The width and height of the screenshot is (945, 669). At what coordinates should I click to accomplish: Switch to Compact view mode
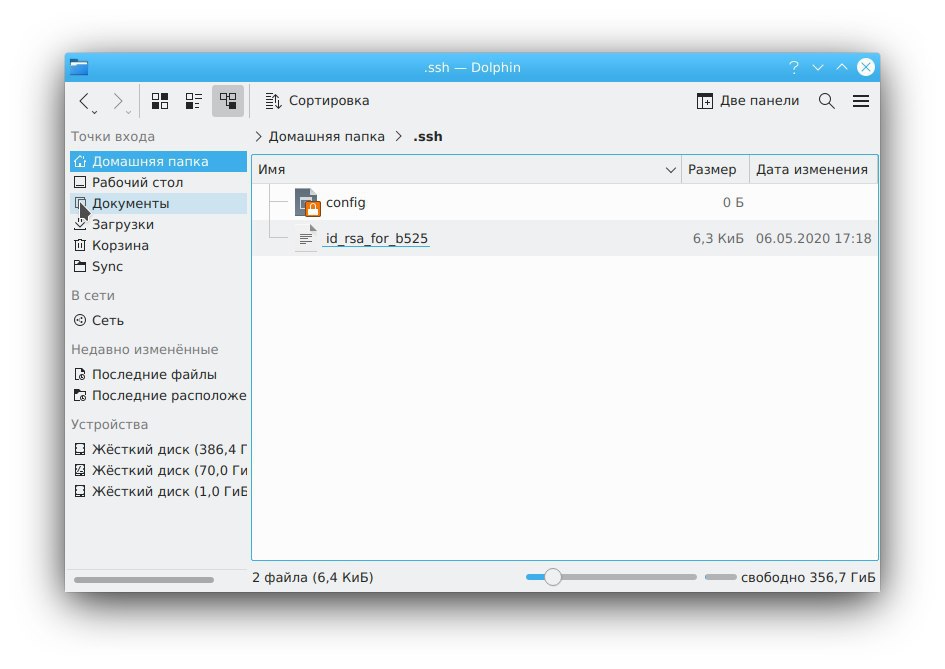(x=193, y=101)
